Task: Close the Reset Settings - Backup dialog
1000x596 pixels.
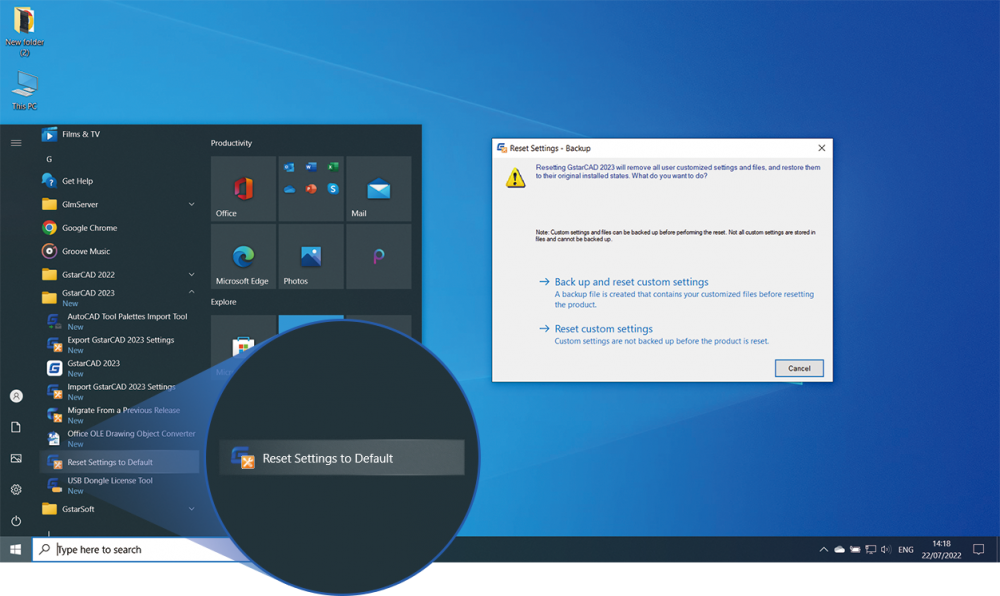Action: (x=821, y=148)
